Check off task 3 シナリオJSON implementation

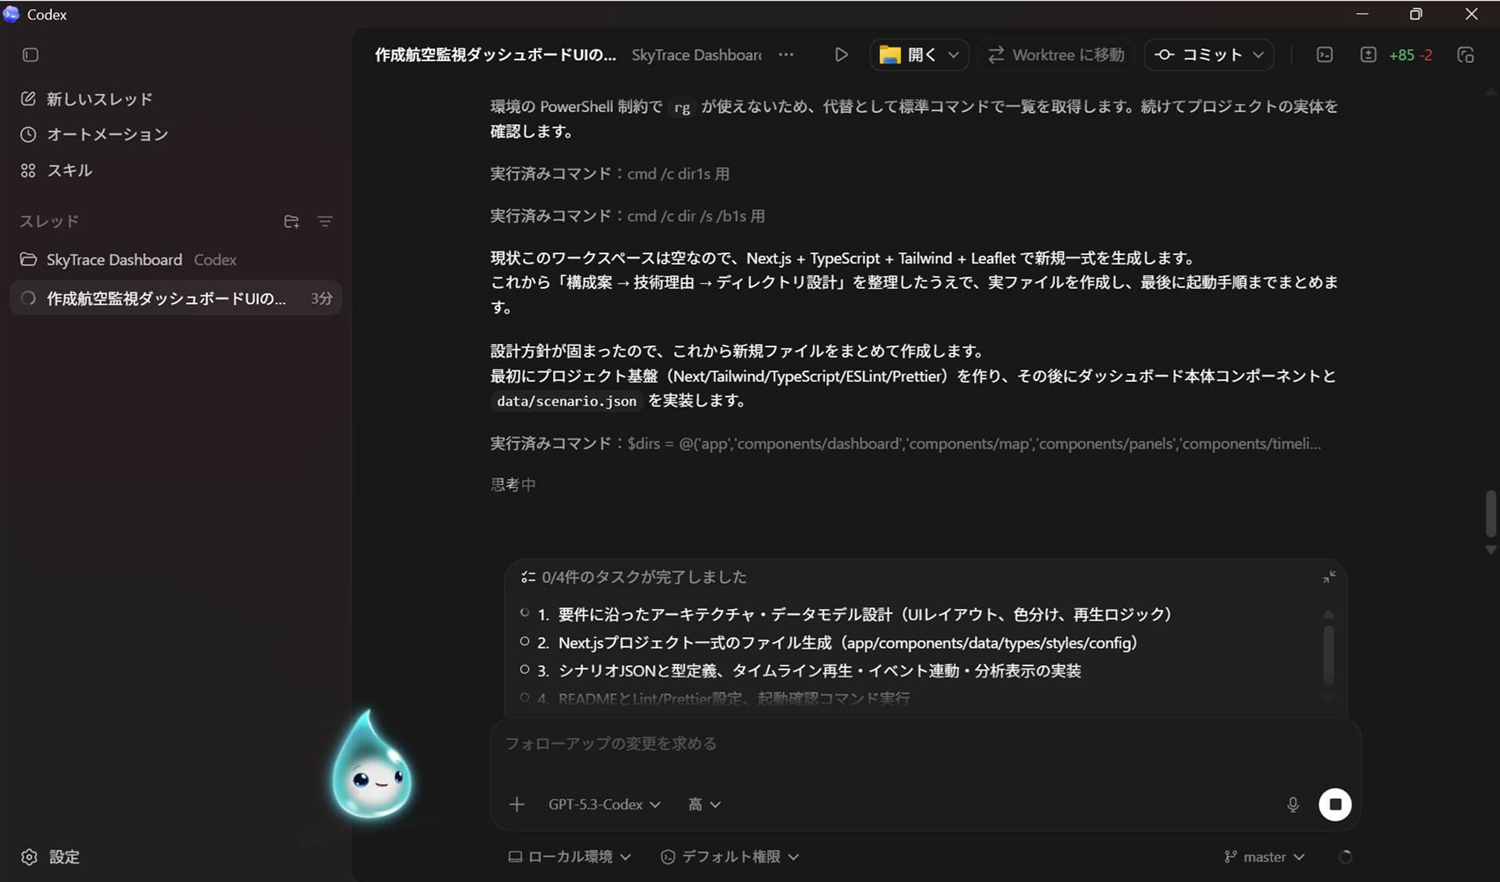[x=524, y=670]
